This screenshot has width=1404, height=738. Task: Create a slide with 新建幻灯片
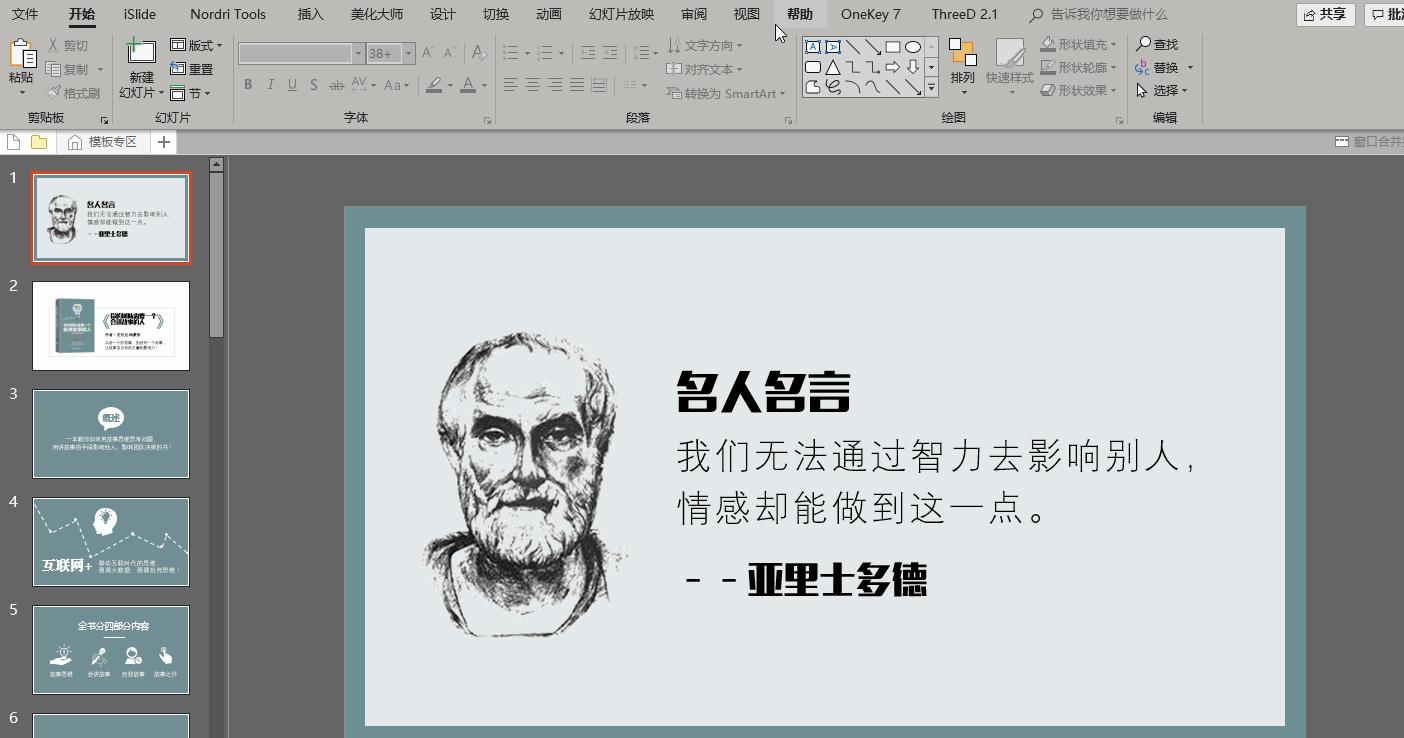tap(139, 62)
